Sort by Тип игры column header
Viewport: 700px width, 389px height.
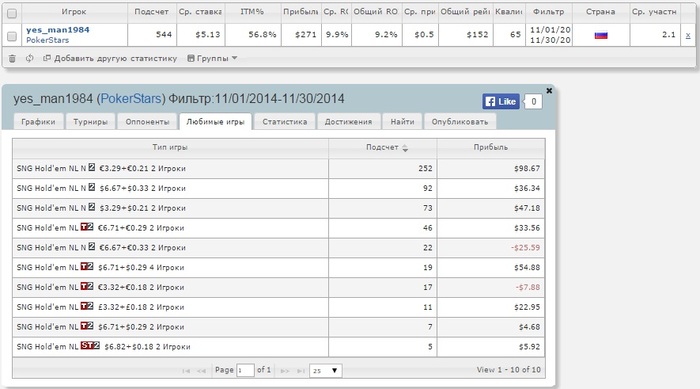click(170, 147)
